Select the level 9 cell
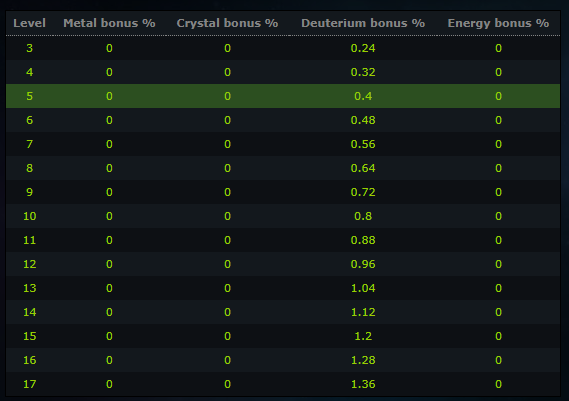The width and height of the screenshot is (569, 401). (29, 192)
